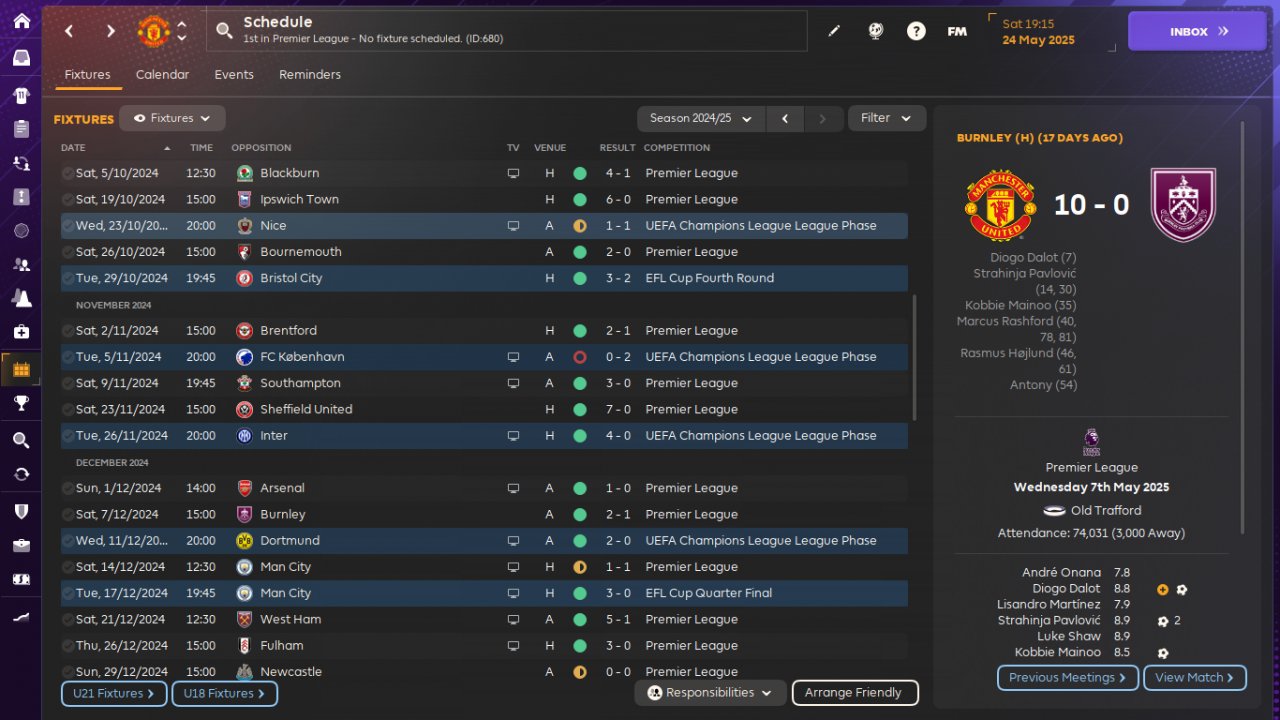
Task: Open the help question mark icon
Action: click(x=916, y=31)
